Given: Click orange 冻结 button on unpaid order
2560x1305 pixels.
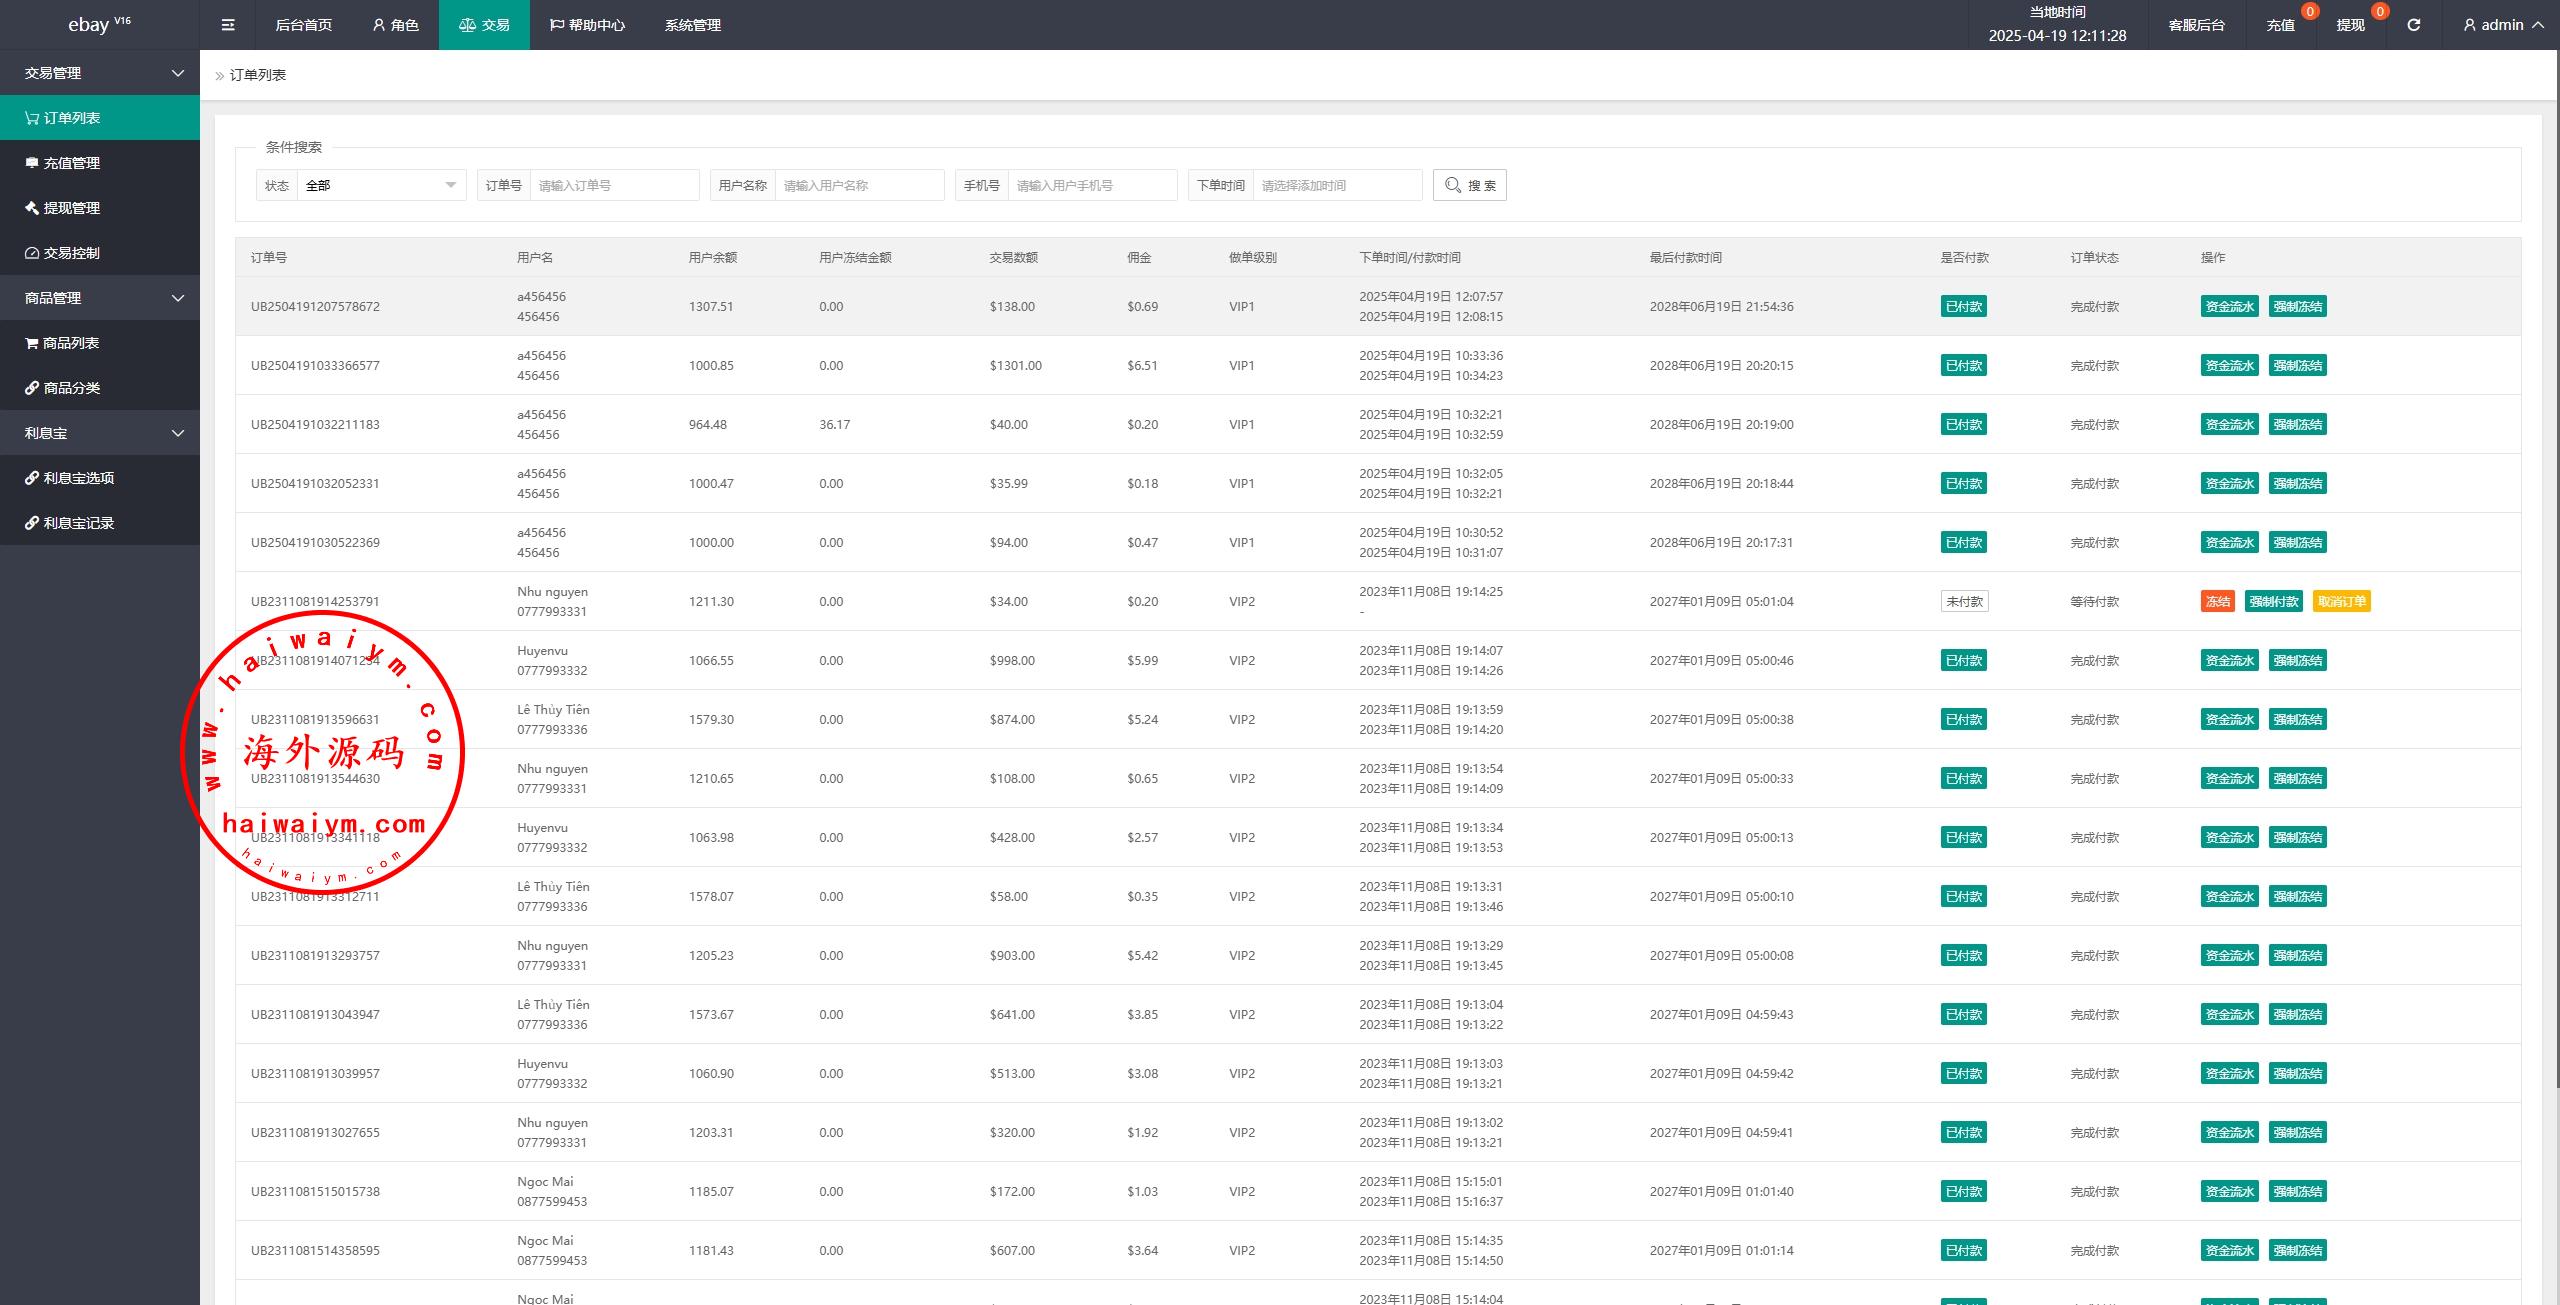Looking at the screenshot, I should pyautogui.click(x=2217, y=601).
